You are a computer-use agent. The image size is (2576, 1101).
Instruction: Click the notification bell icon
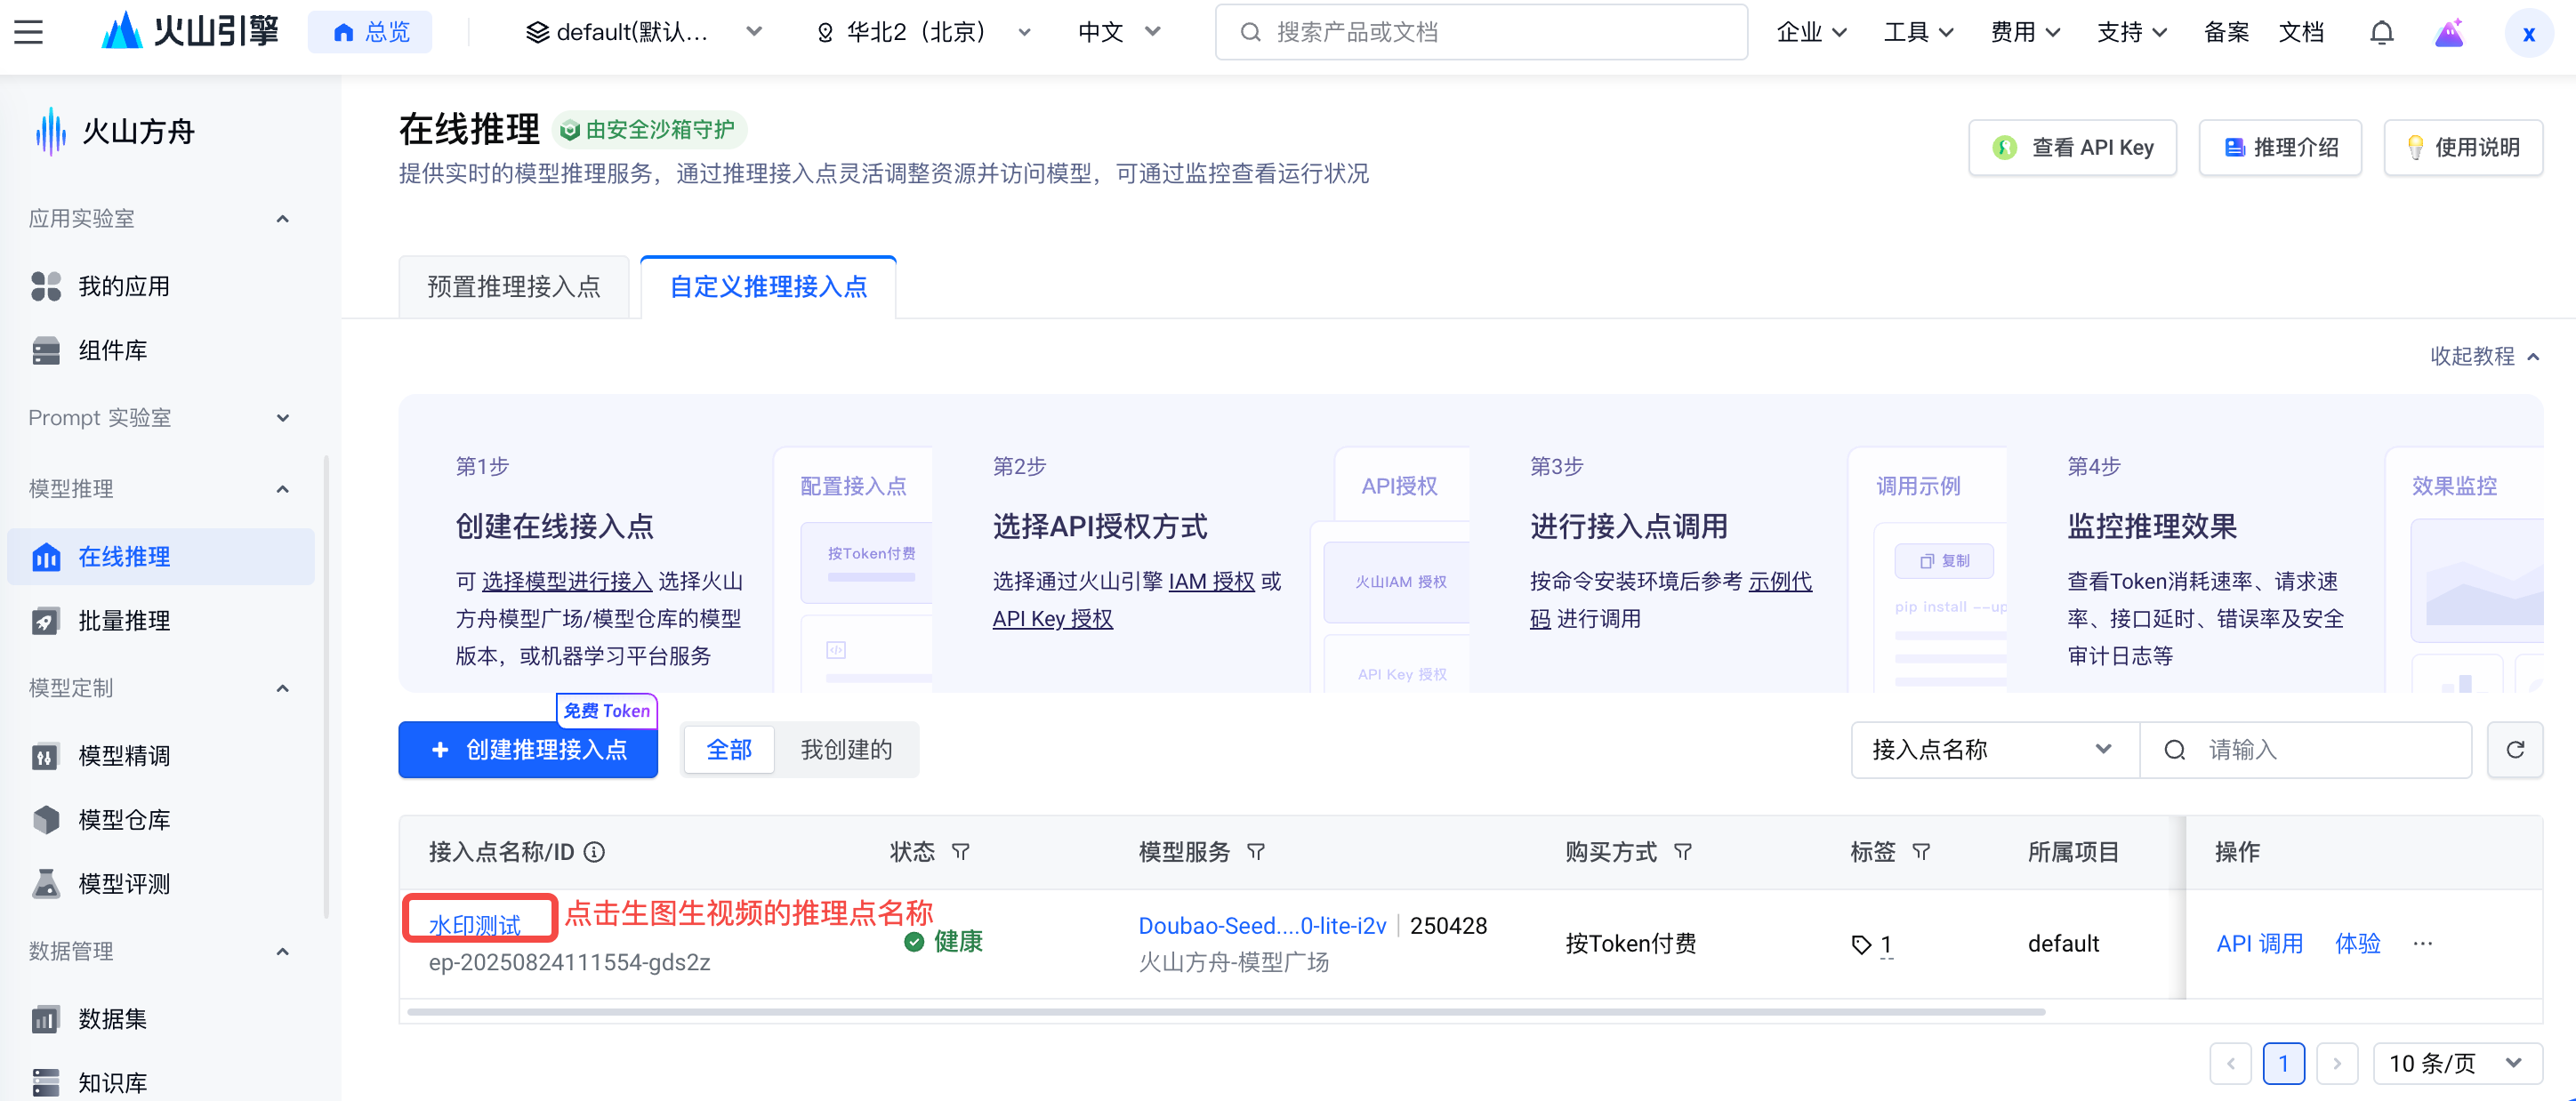click(2381, 33)
